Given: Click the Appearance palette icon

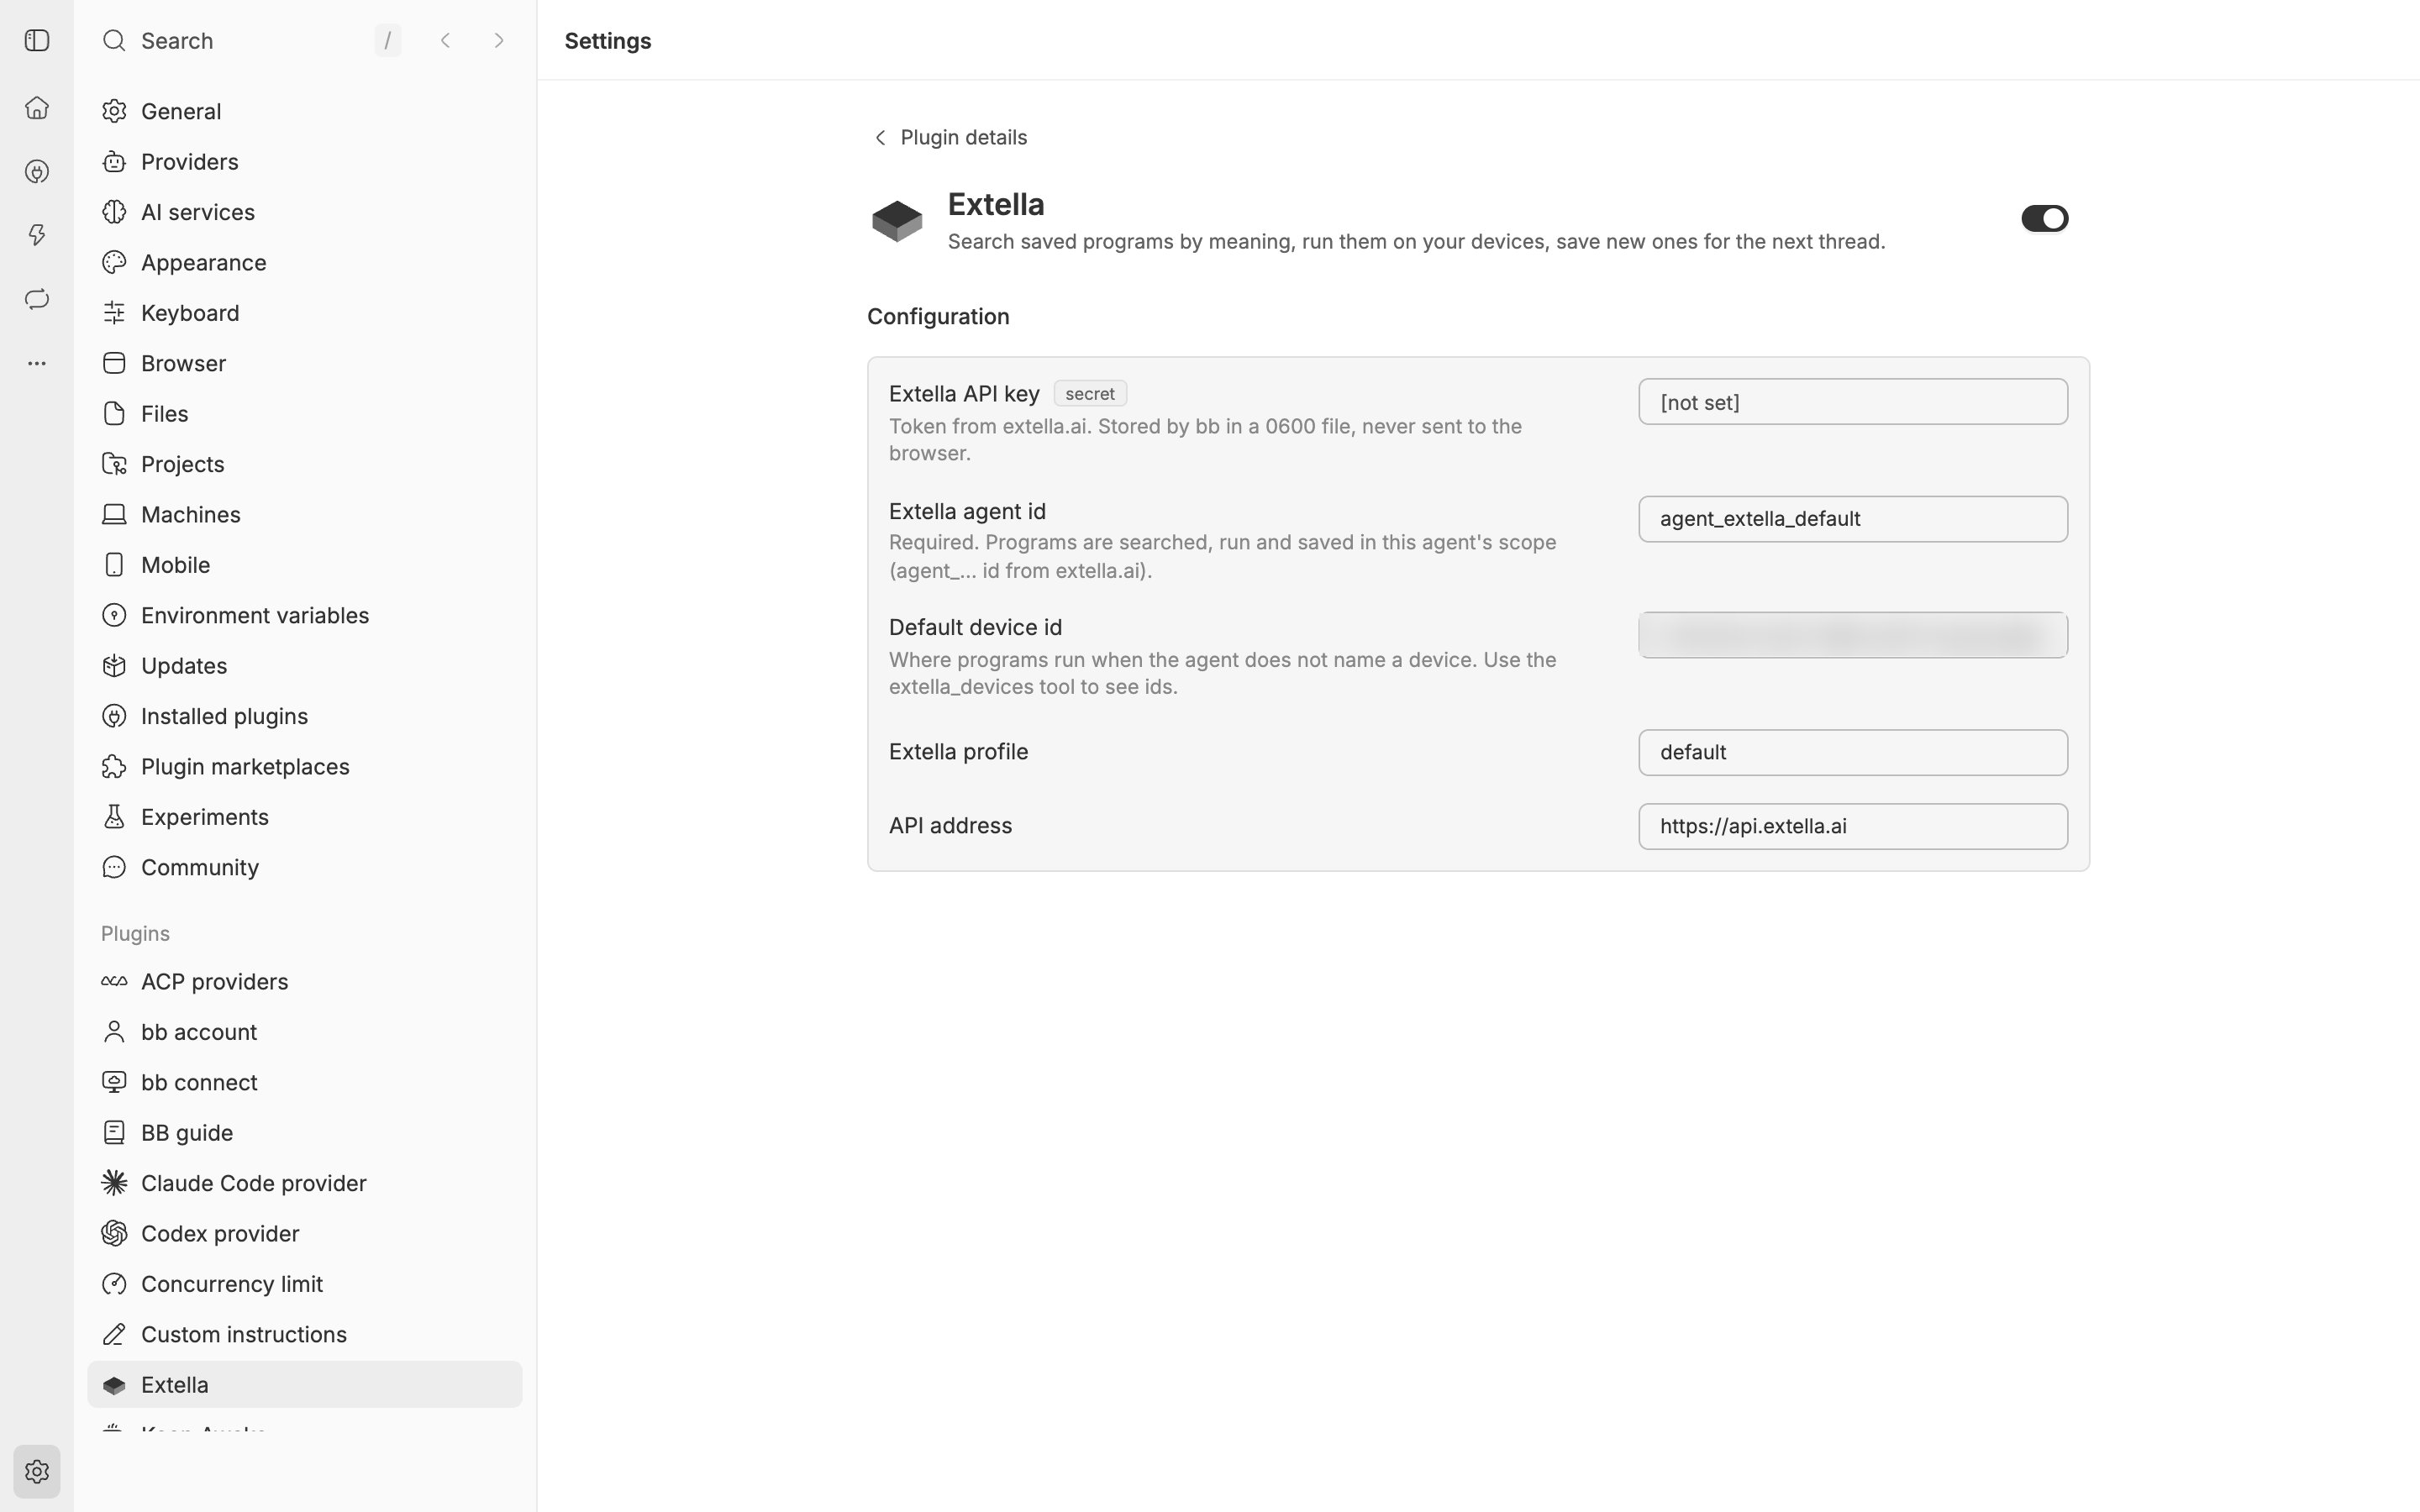Looking at the screenshot, I should 114,262.
